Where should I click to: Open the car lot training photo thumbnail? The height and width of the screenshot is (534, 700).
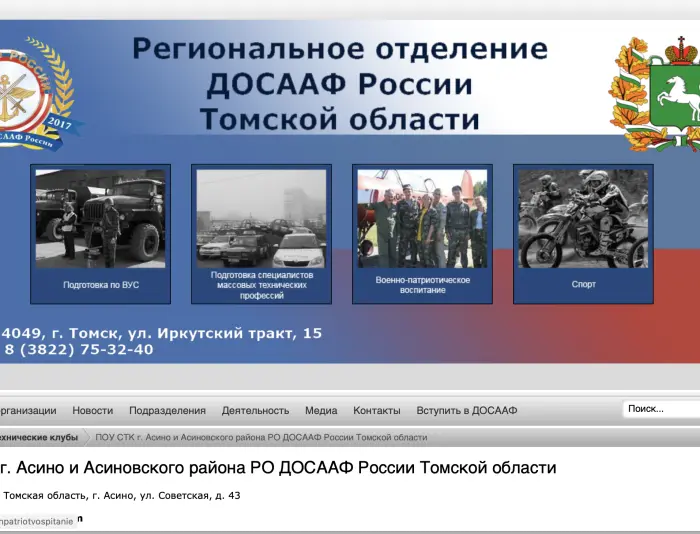262,219
